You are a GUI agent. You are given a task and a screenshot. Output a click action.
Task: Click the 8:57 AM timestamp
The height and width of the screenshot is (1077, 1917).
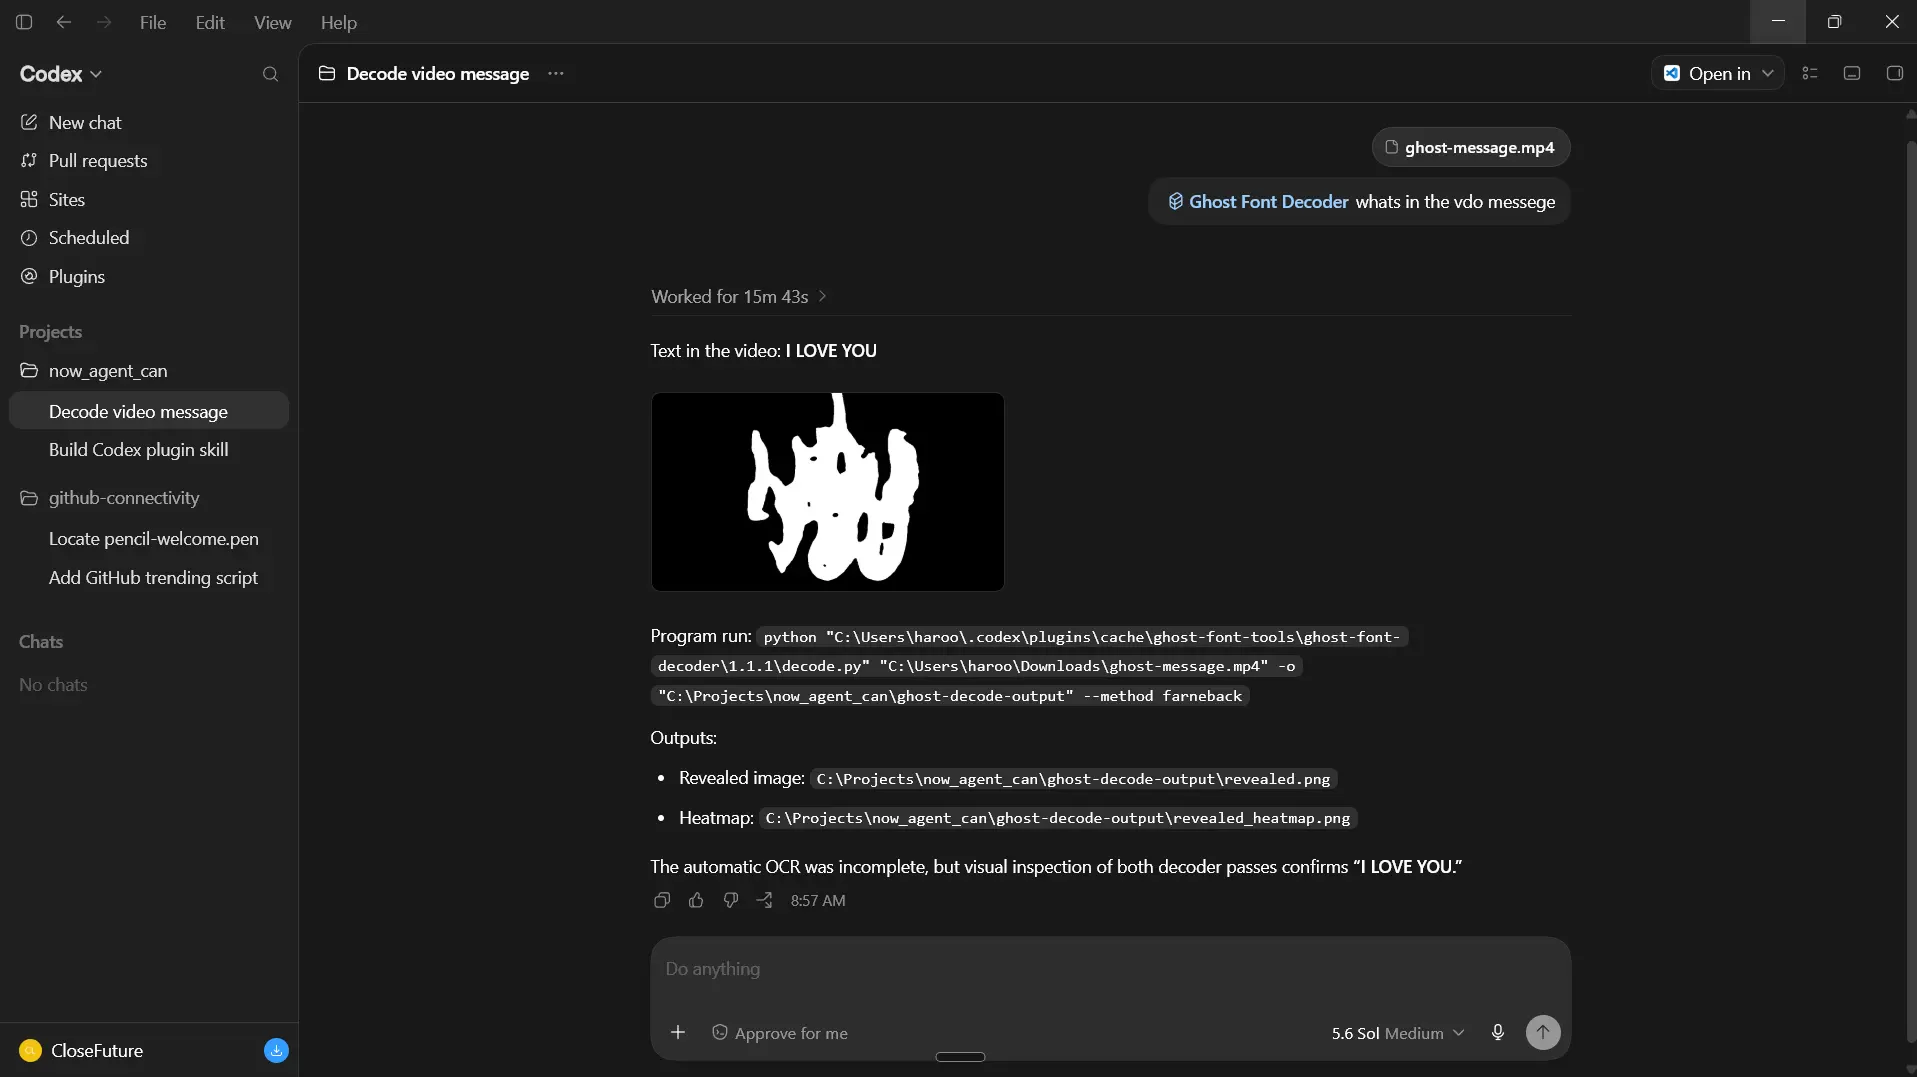tap(818, 900)
